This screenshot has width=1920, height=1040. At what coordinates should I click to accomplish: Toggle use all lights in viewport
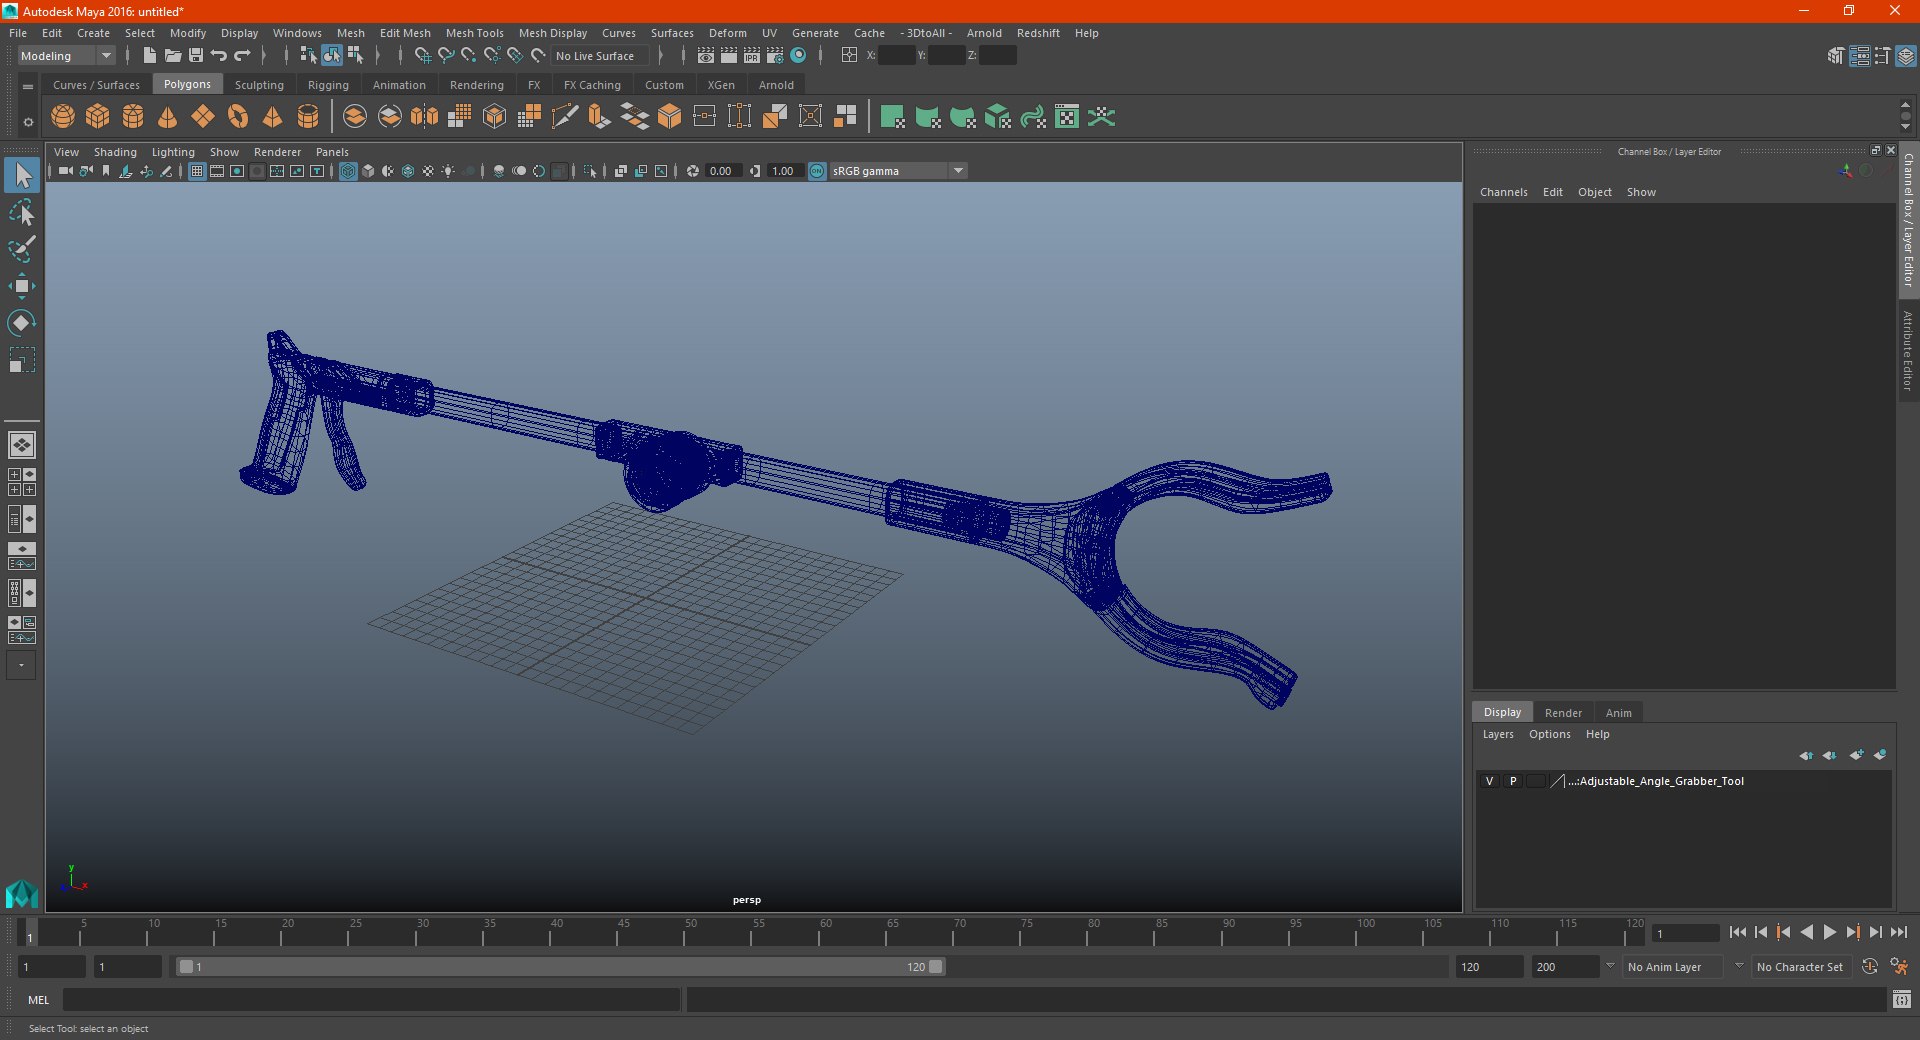(448, 171)
